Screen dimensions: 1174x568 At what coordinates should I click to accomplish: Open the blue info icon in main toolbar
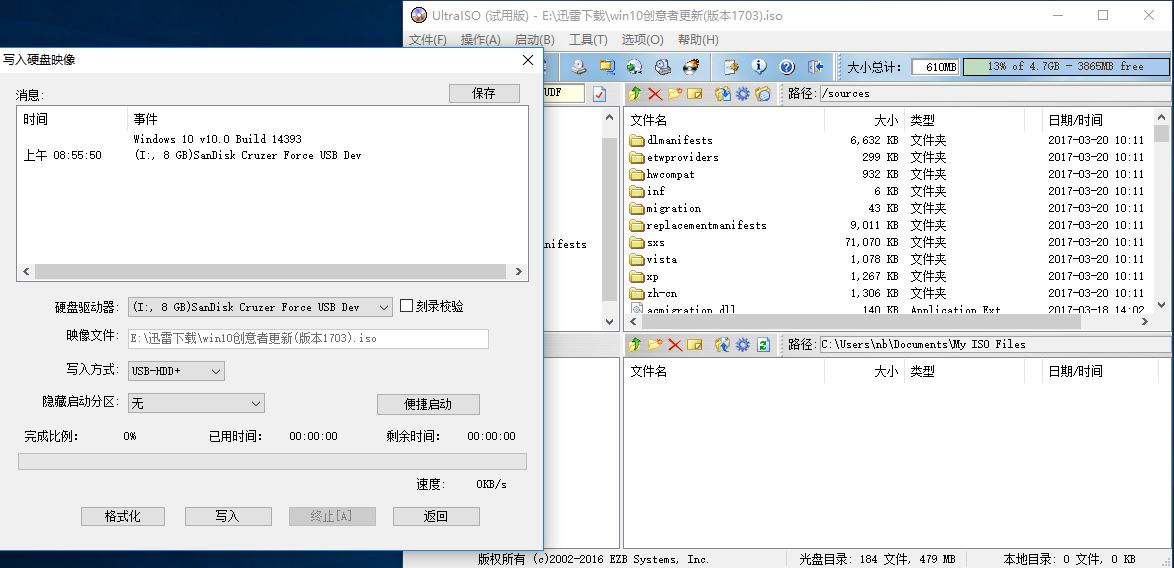(x=759, y=67)
